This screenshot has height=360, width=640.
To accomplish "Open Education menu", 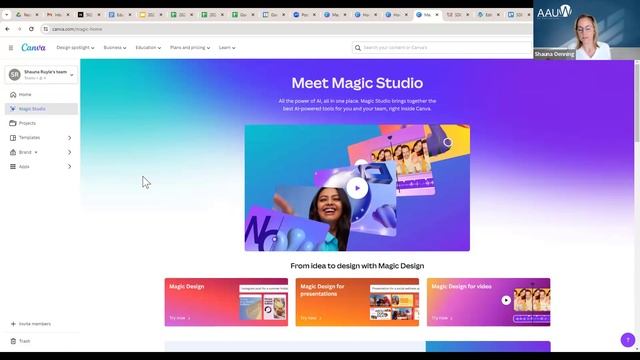I will click(148, 48).
